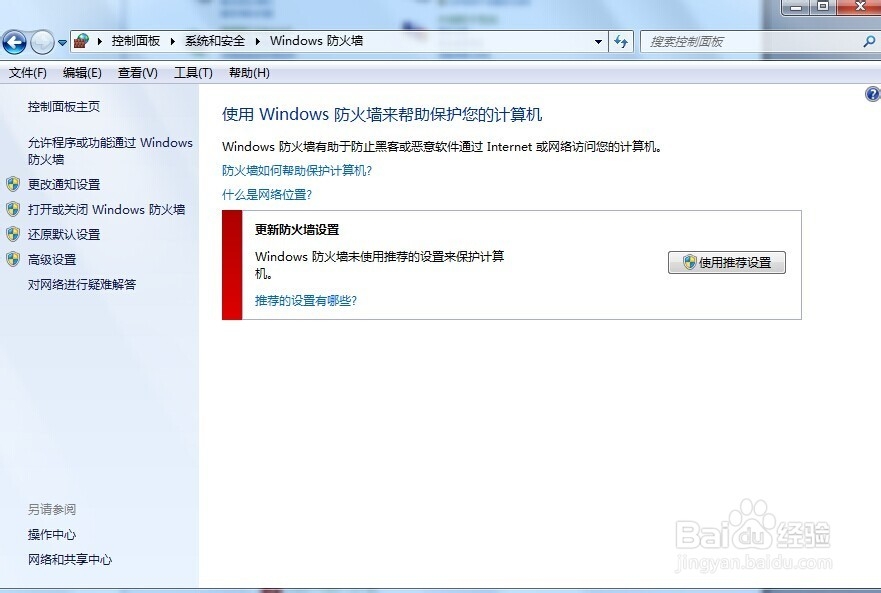Click the search magnifier icon
The image size is (881, 593).
pyautogui.click(x=869, y=42)
